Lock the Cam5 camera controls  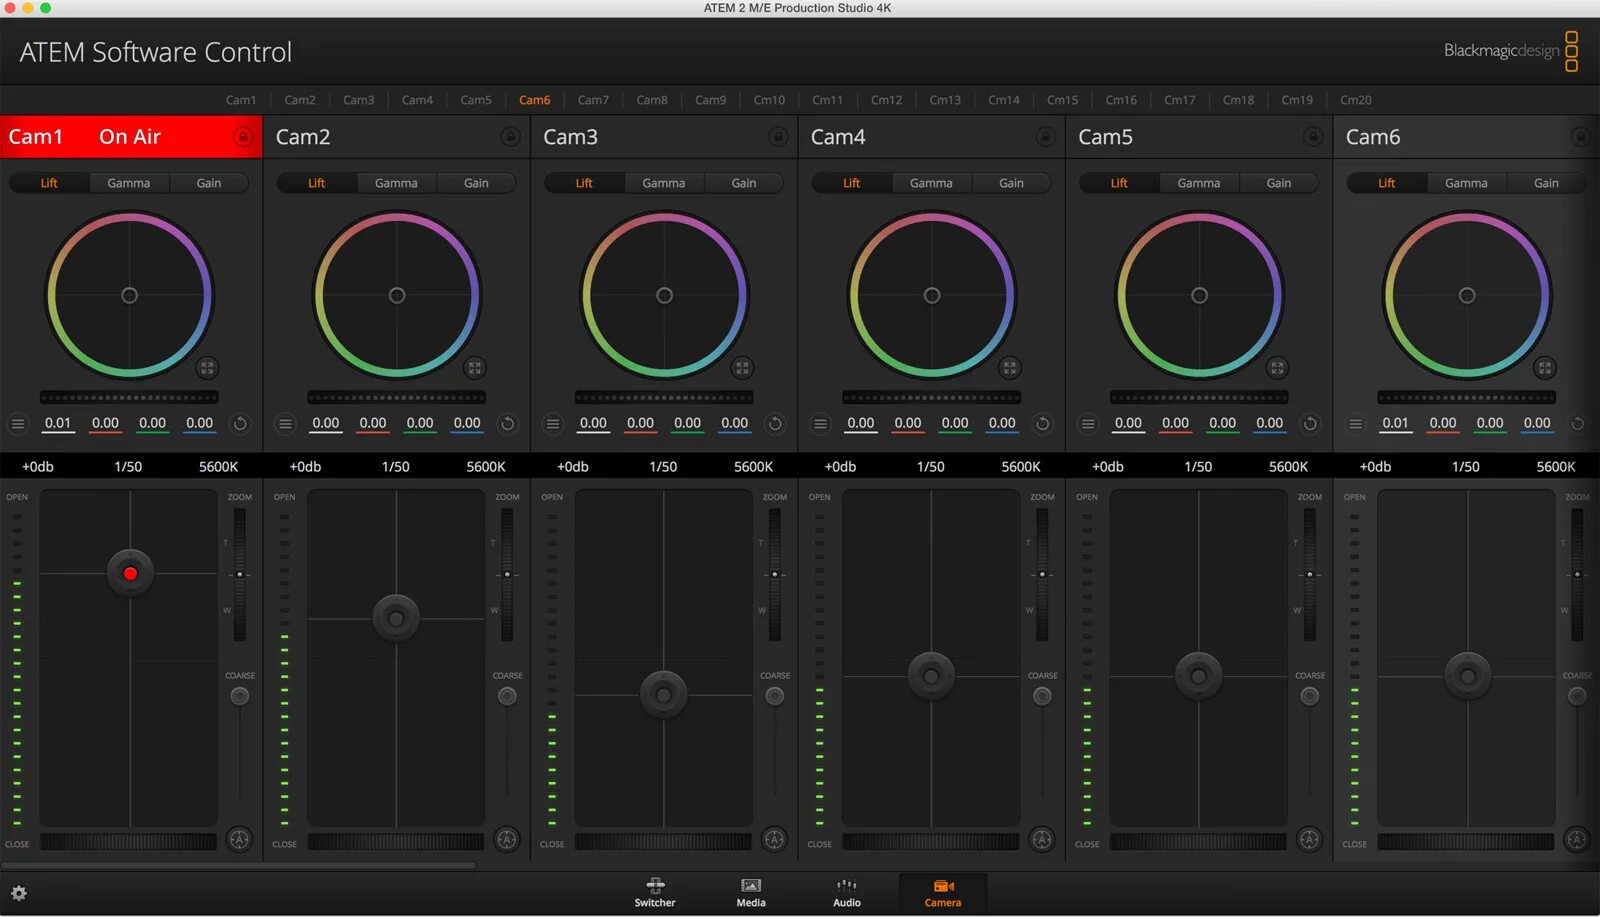[x=1311, y=137]
